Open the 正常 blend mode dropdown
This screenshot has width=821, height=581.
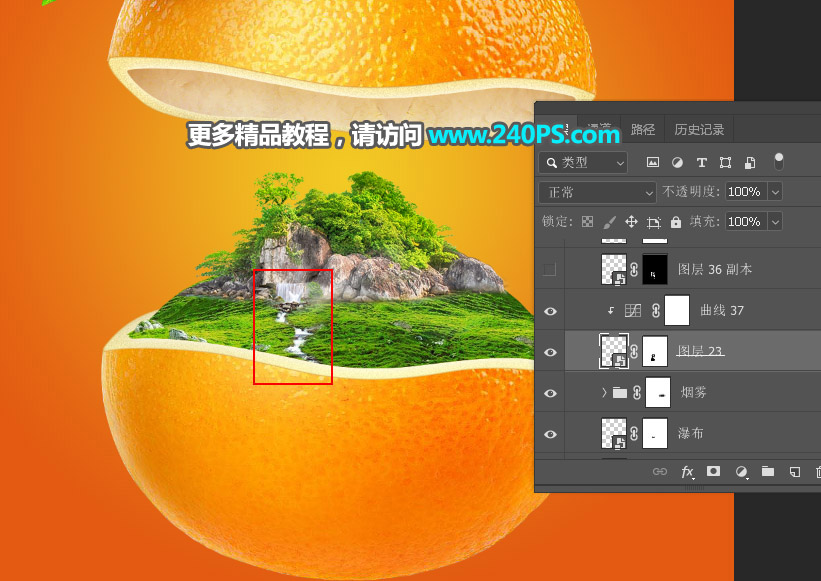597,193
